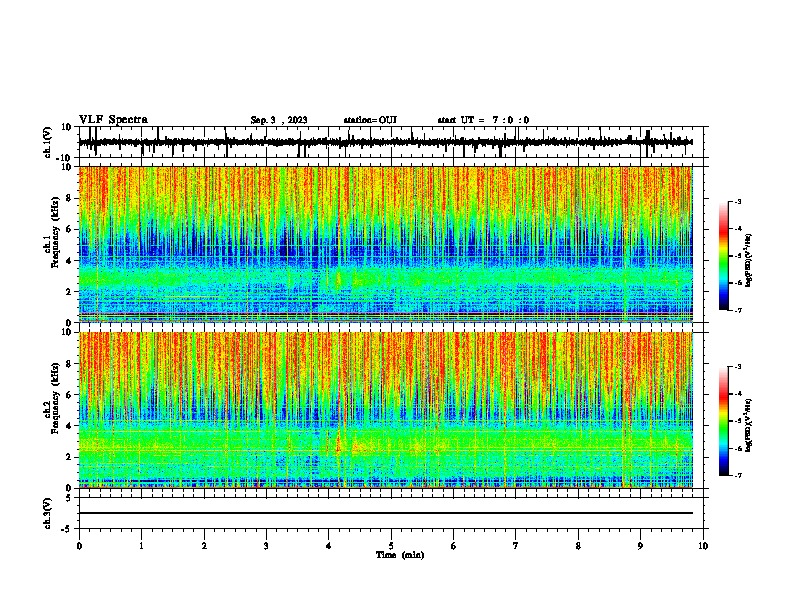
Task: Click time axis tick label "8"
Action: click(x=578, y=546)
